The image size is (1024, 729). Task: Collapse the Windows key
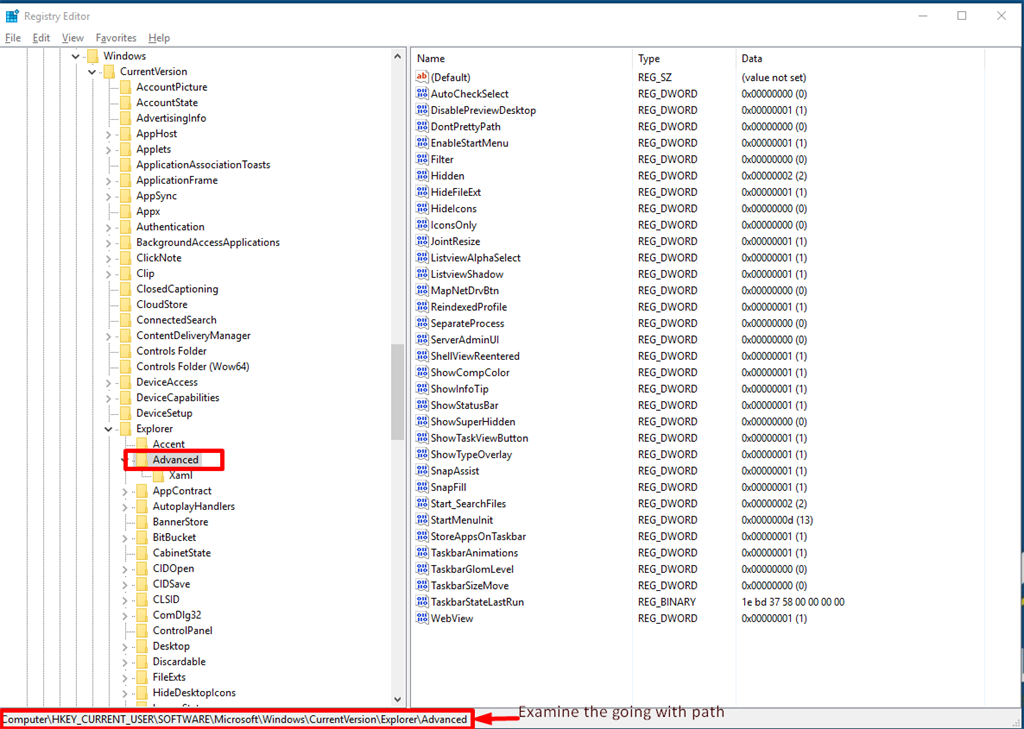tap(76, 56)
